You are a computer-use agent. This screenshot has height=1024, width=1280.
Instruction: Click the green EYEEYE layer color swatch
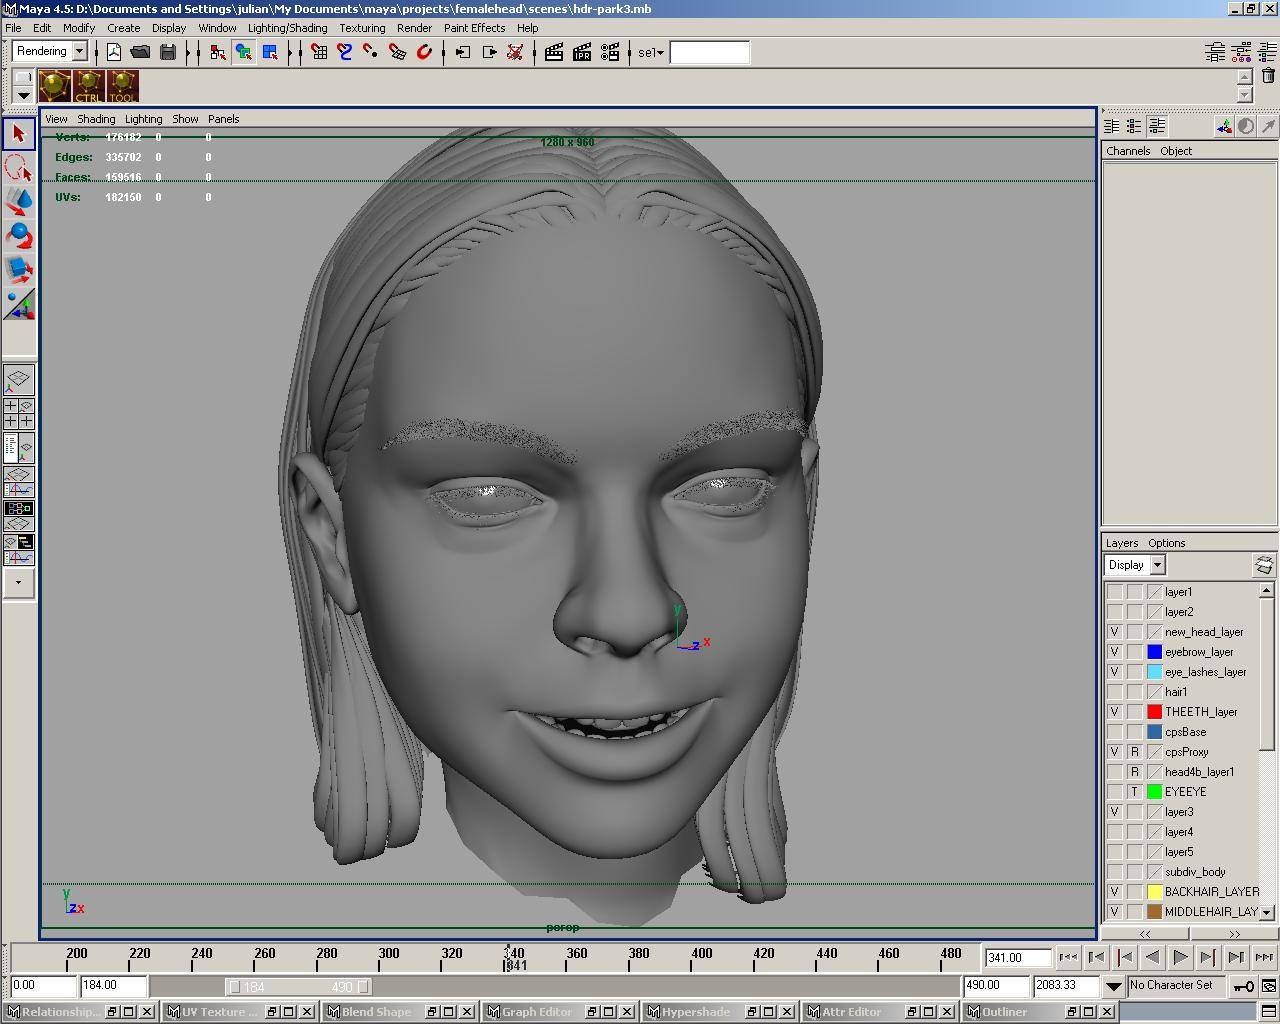pos(1154,792)
